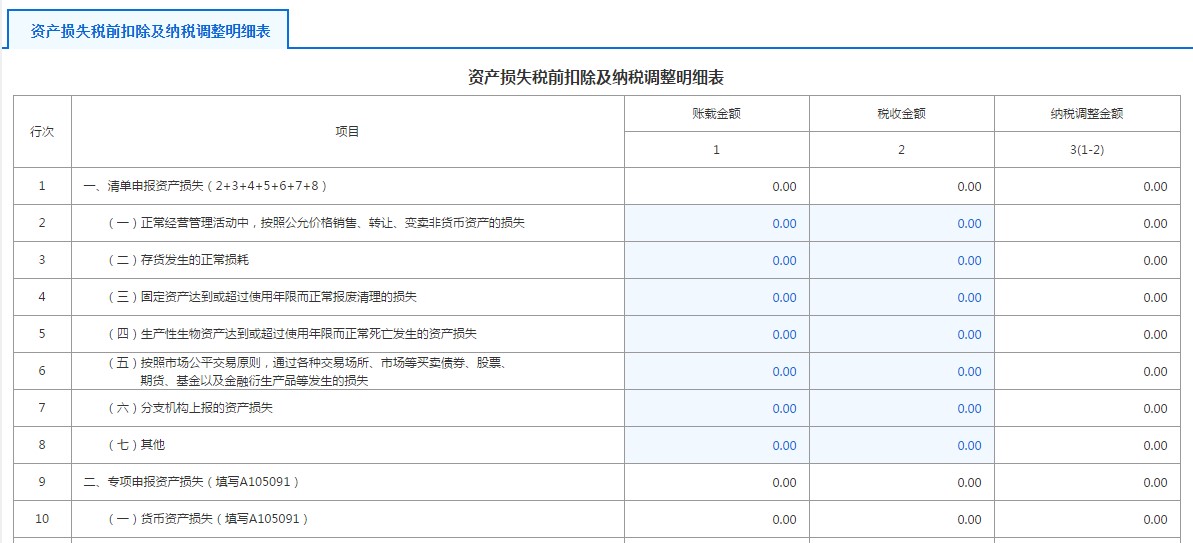Click row 1 税收金额 total 0.00
The image size is (1193, 543).
click(x=969, y=186)
